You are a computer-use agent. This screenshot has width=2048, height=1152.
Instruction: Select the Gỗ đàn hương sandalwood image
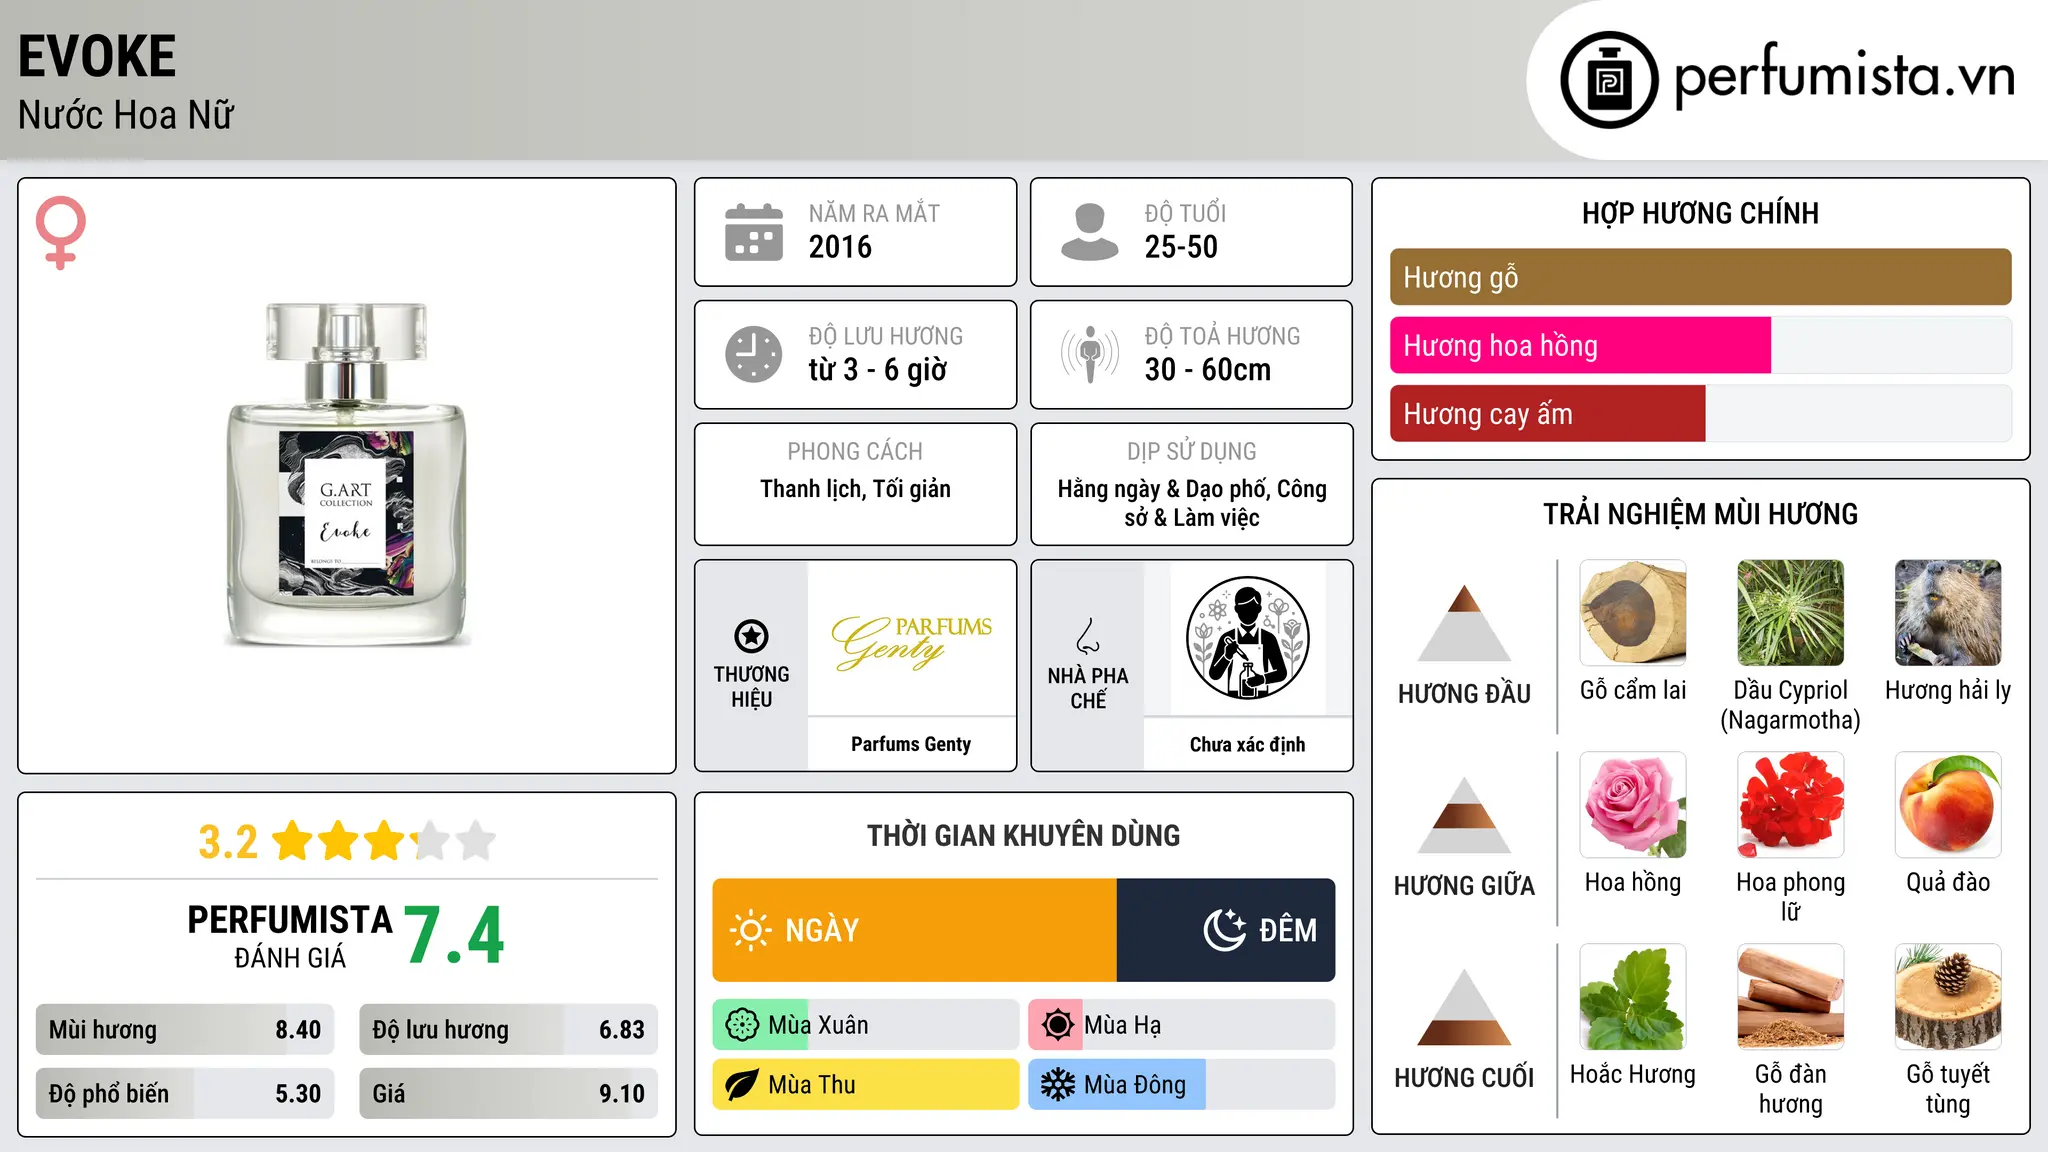pyautogui.click(x=1790, y=997)
